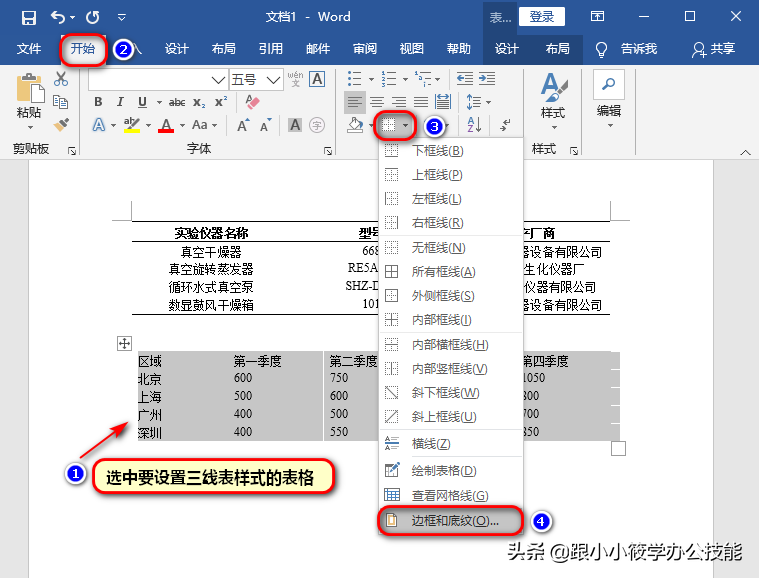Viewport: 759px width, 578px height.
Task: Expand the borders dropdown arrow
Action: pos(405,126)
